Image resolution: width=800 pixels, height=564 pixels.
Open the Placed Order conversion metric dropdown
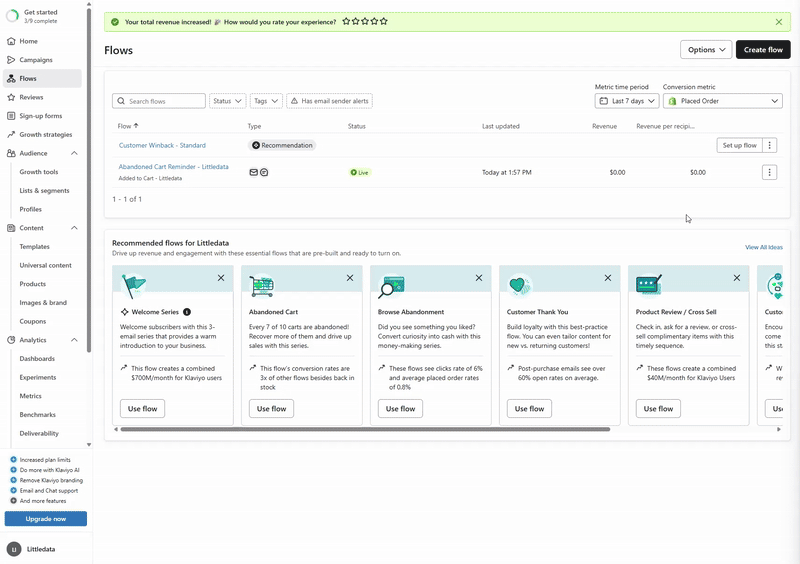[722, 101]
